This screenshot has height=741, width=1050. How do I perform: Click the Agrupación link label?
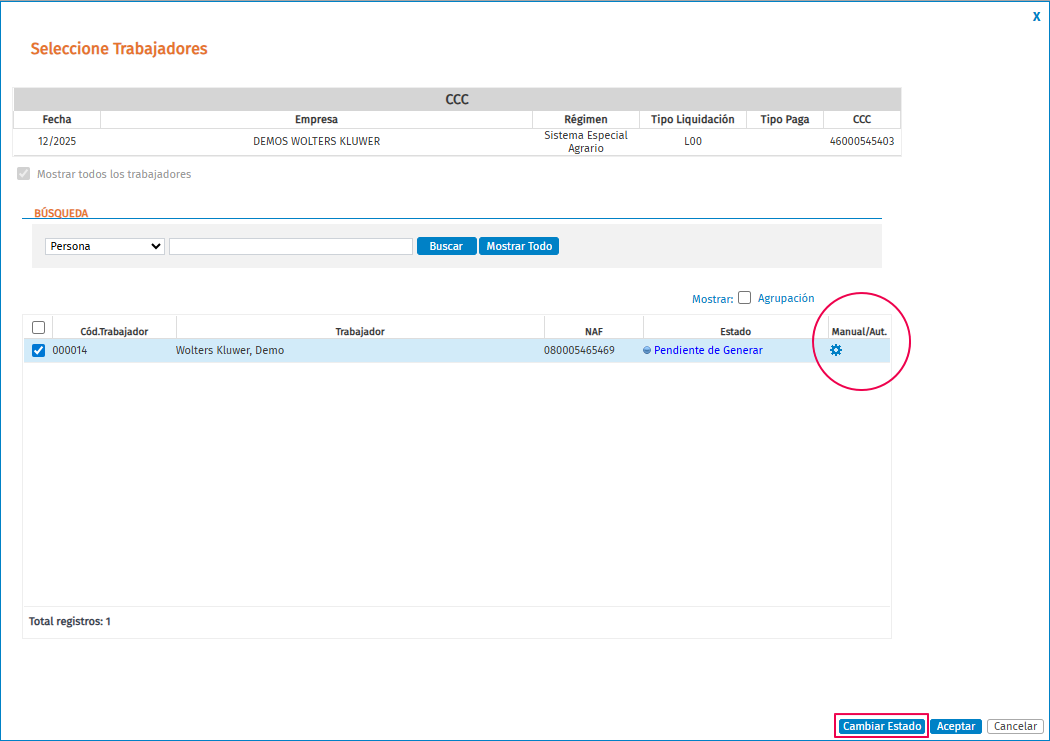[786, 298]
